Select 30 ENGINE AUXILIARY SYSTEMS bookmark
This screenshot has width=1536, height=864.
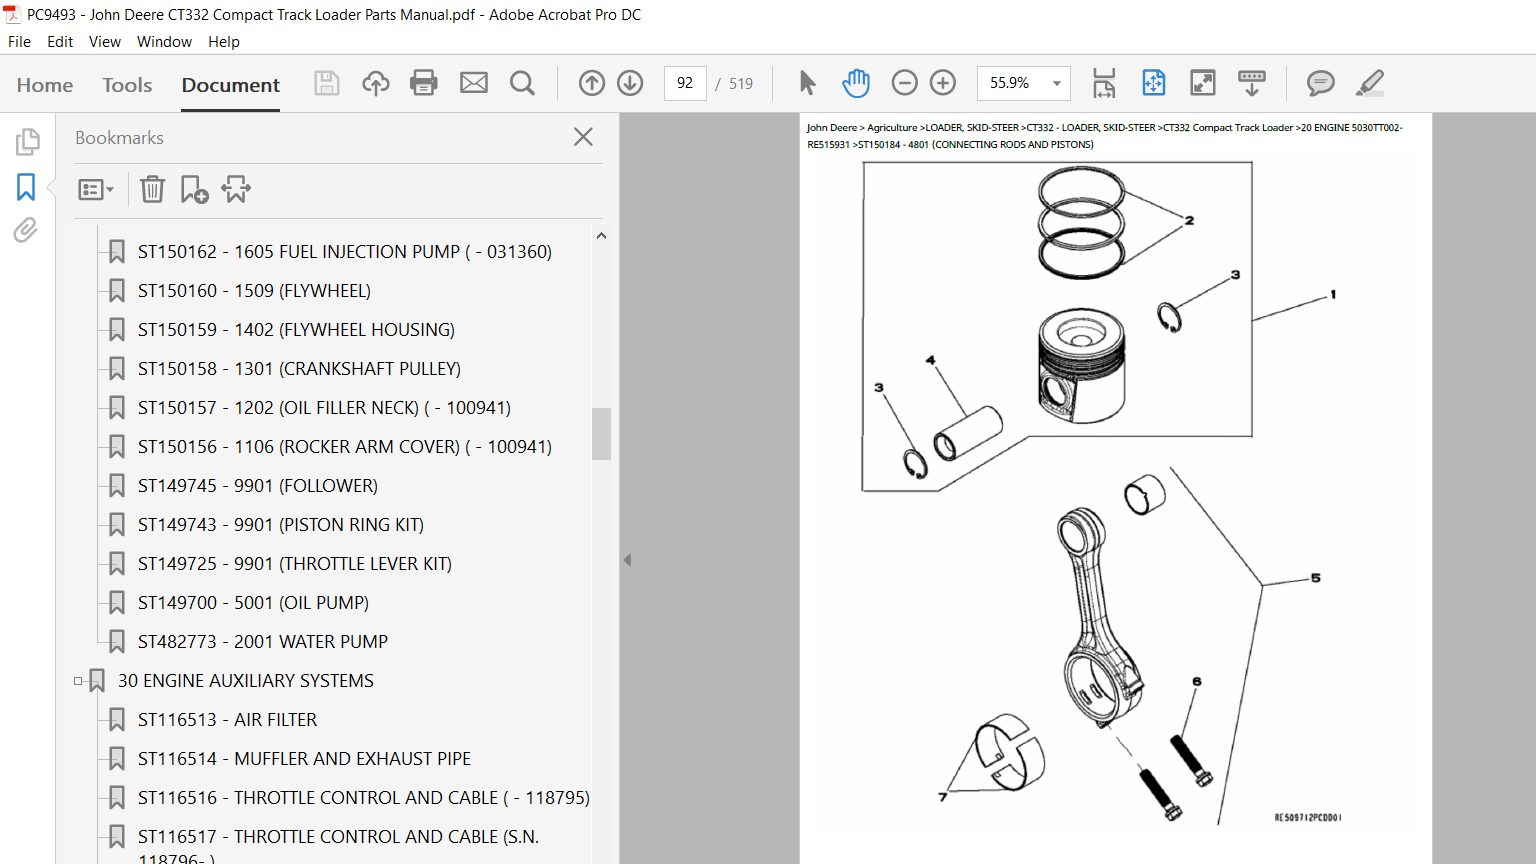click(x=246, y=681)
